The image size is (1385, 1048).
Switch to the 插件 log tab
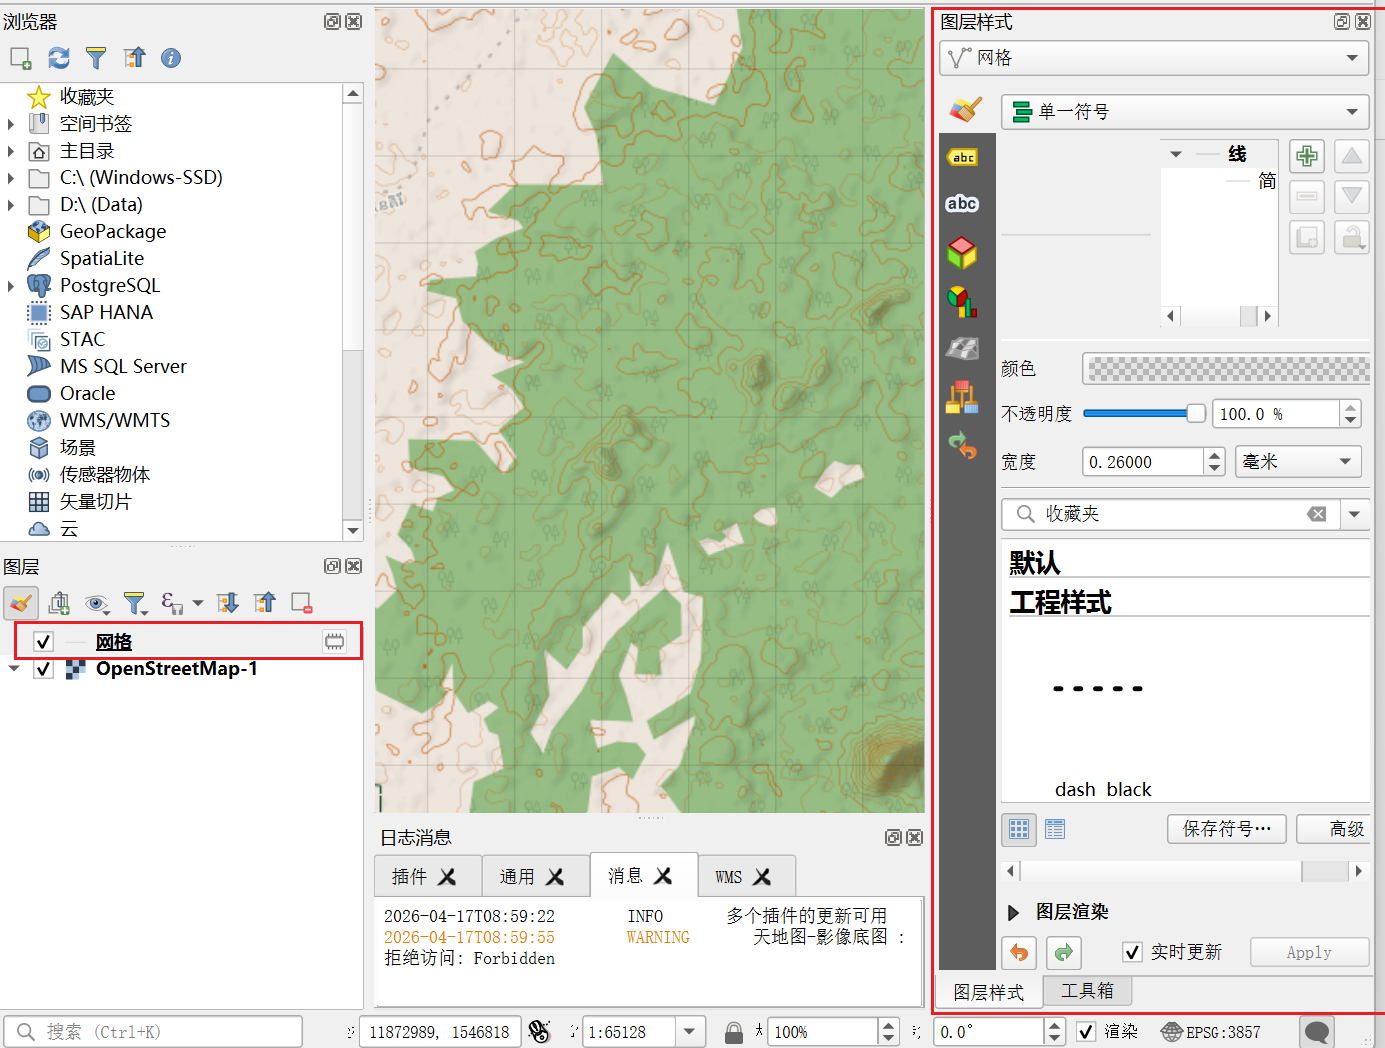tap(425, 877)
